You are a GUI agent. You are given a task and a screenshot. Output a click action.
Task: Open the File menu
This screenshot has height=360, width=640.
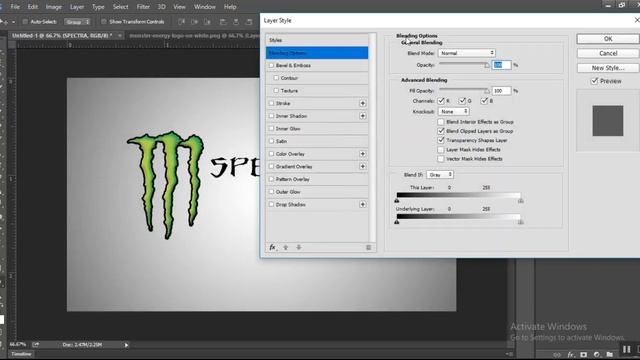pyautogui.click(x=15, y=7)
